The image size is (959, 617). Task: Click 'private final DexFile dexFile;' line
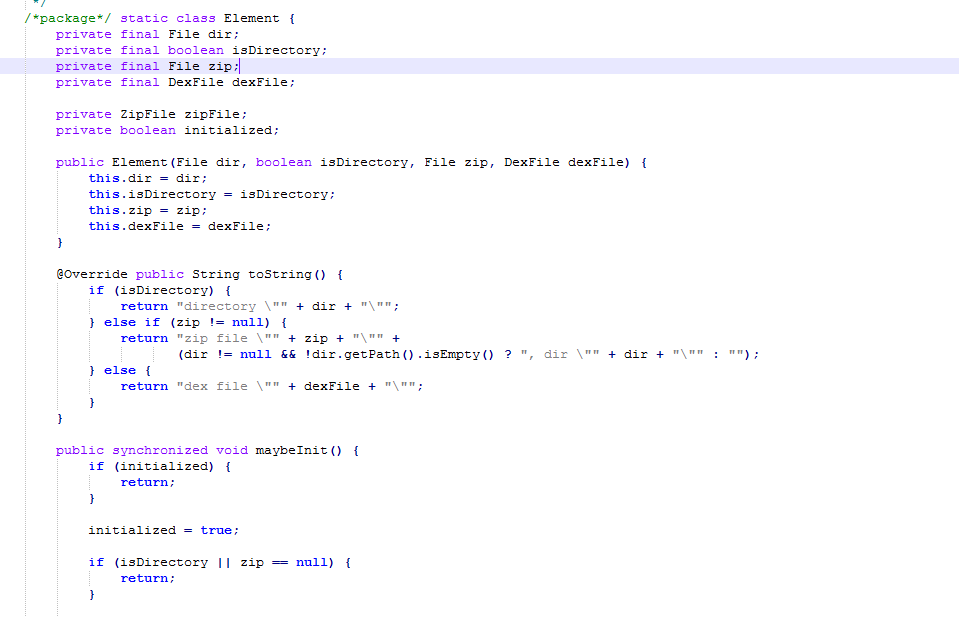click(176, 82)
